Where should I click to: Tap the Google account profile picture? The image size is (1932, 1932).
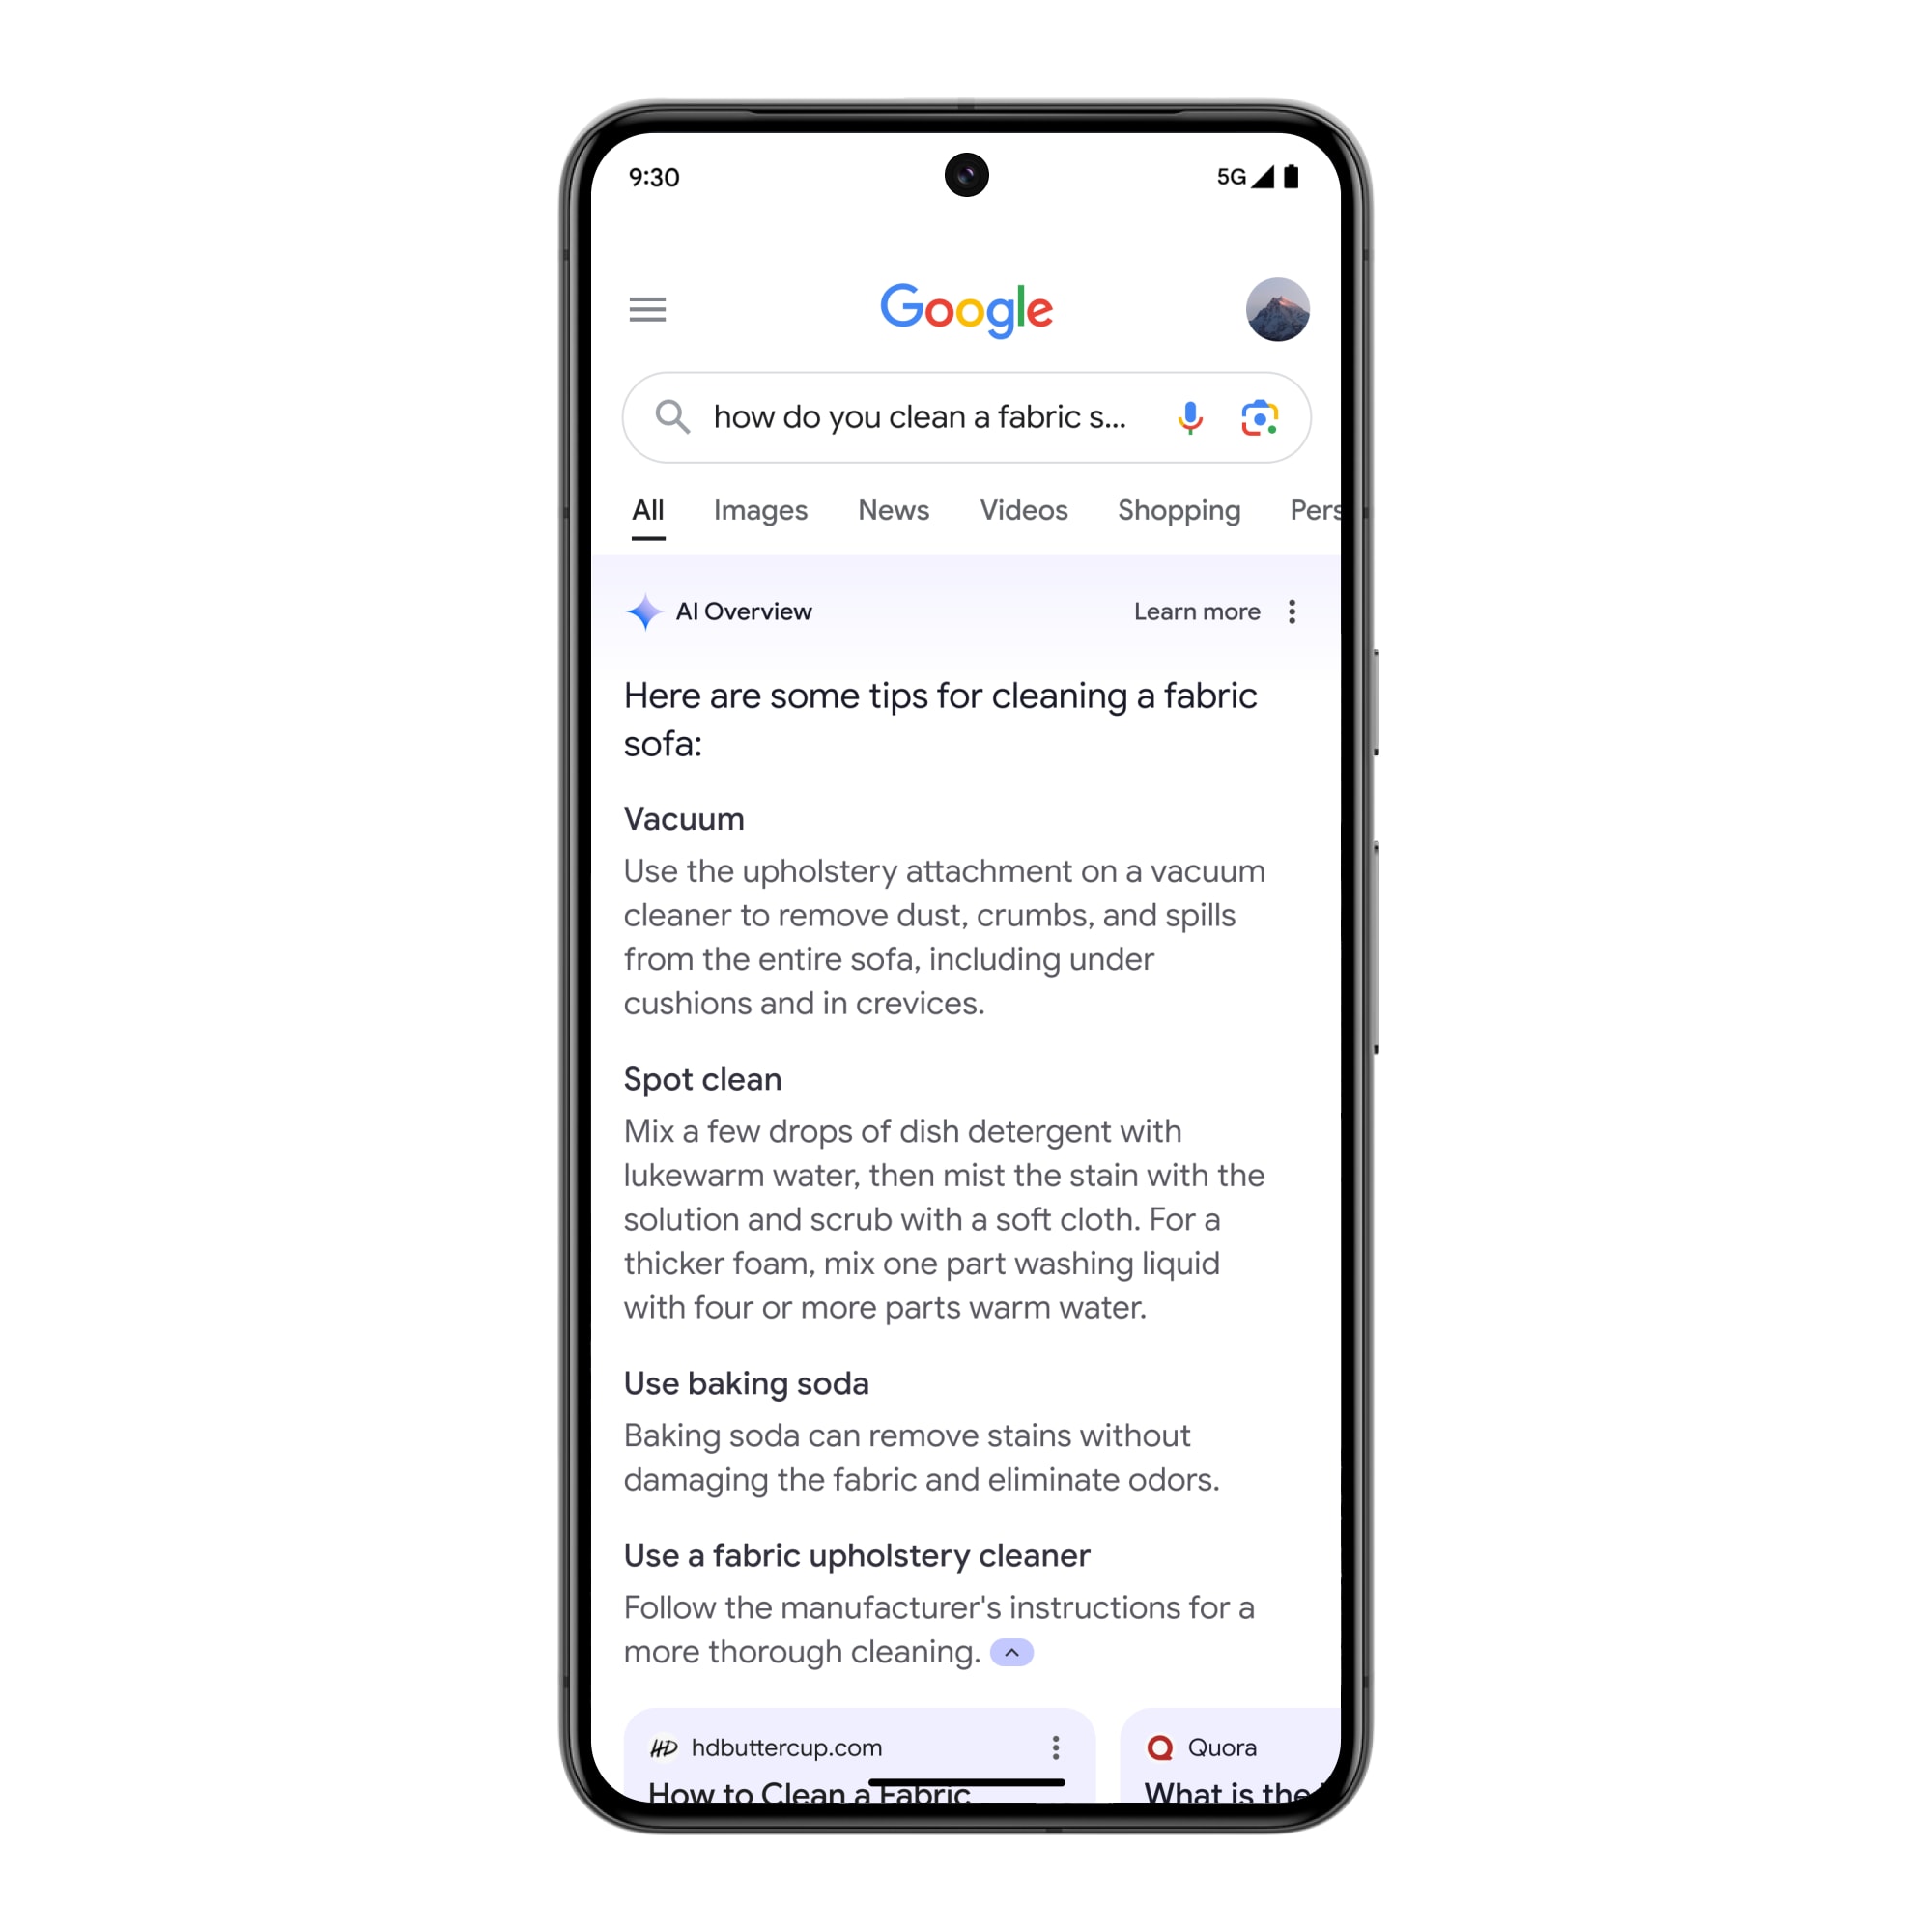(x=1279, y=310)
